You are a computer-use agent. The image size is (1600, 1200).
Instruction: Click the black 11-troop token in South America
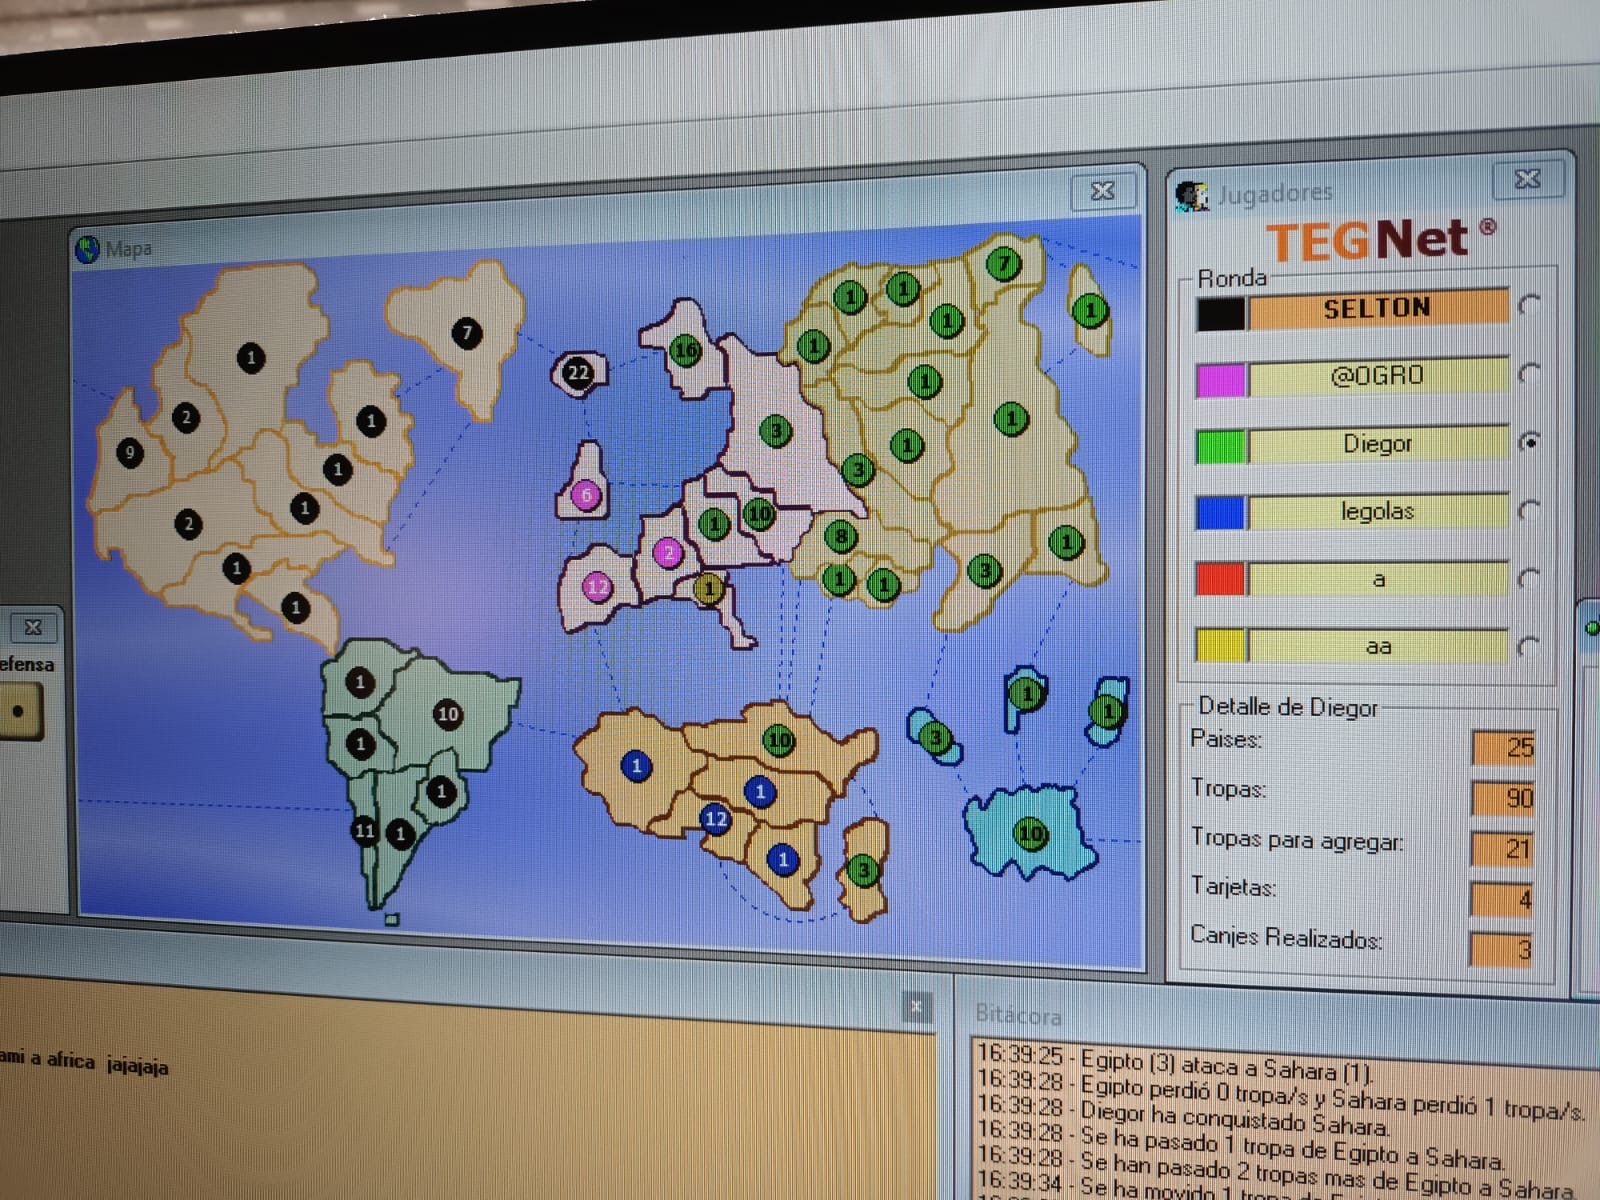[365, 830]
